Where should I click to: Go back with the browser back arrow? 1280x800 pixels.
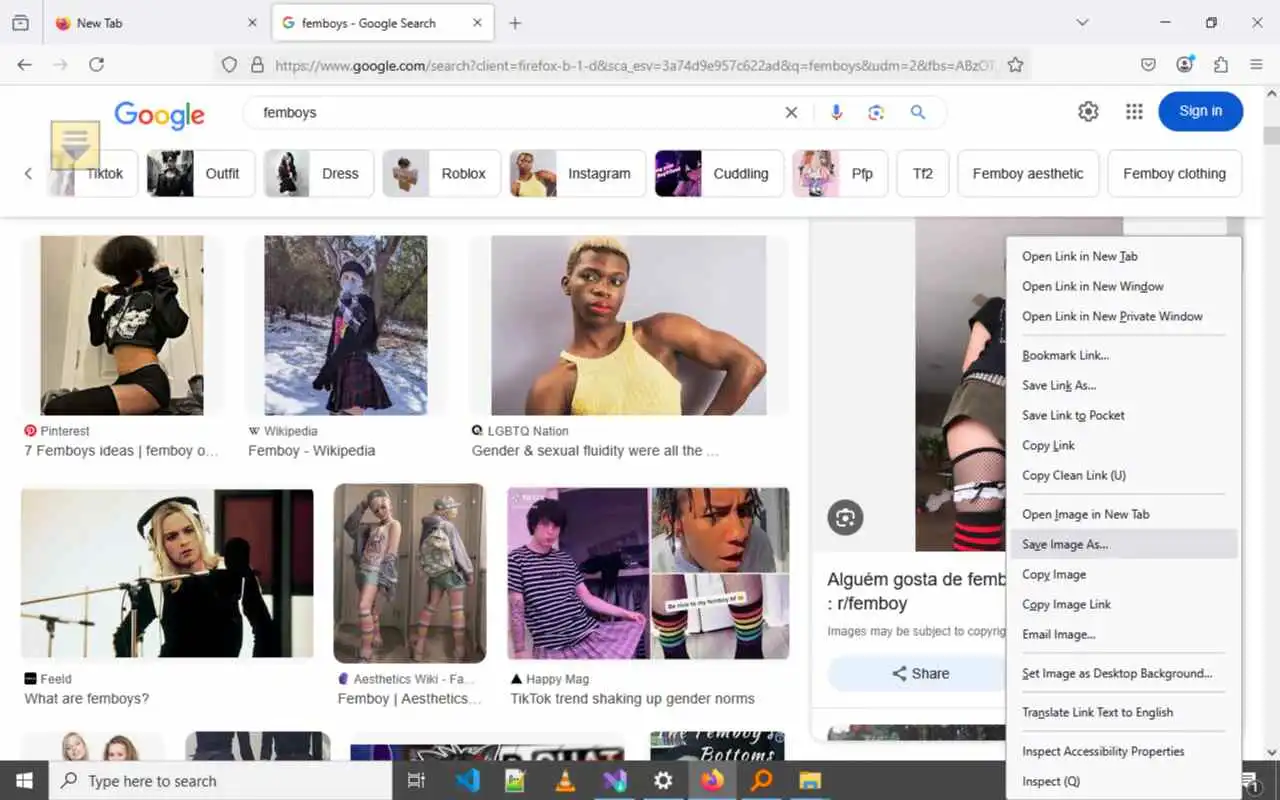tap(25, 64)
